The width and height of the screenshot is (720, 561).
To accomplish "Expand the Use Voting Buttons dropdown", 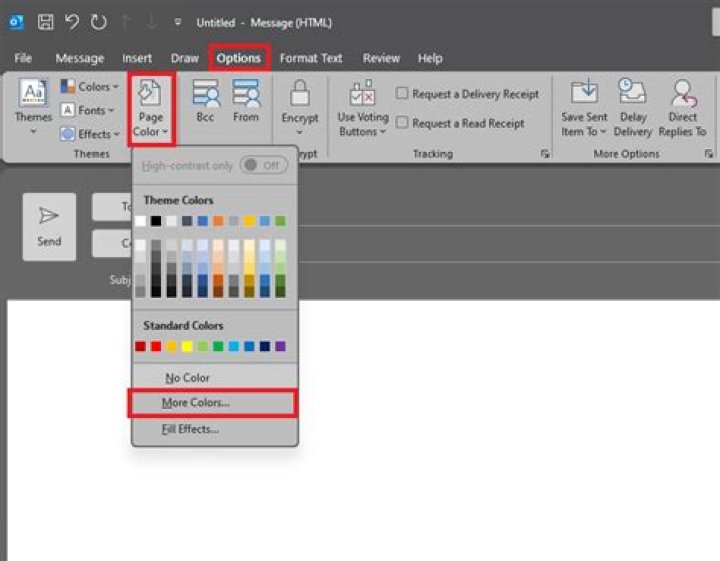I will click(x=361, y=110).
